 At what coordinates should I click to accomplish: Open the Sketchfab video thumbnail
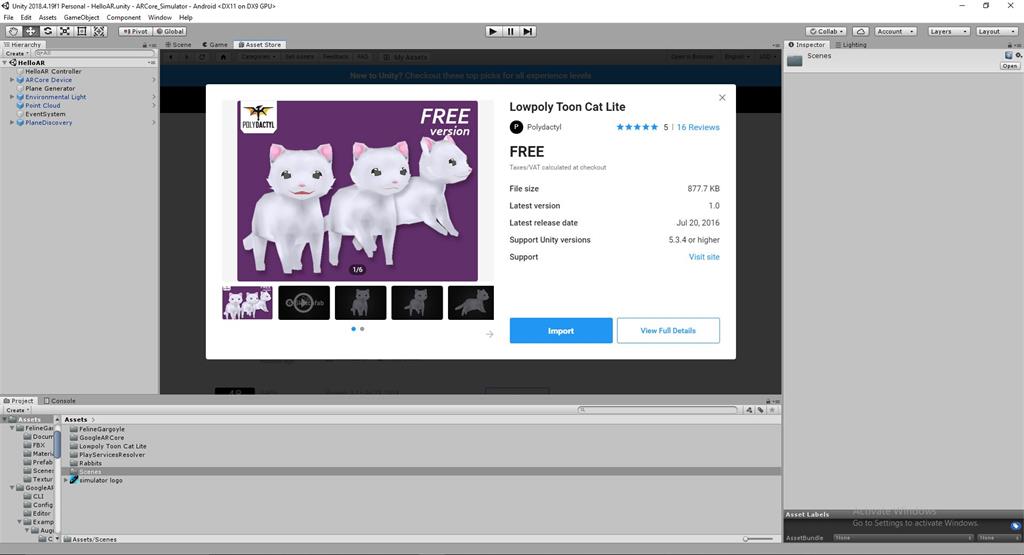click(304, 302)
